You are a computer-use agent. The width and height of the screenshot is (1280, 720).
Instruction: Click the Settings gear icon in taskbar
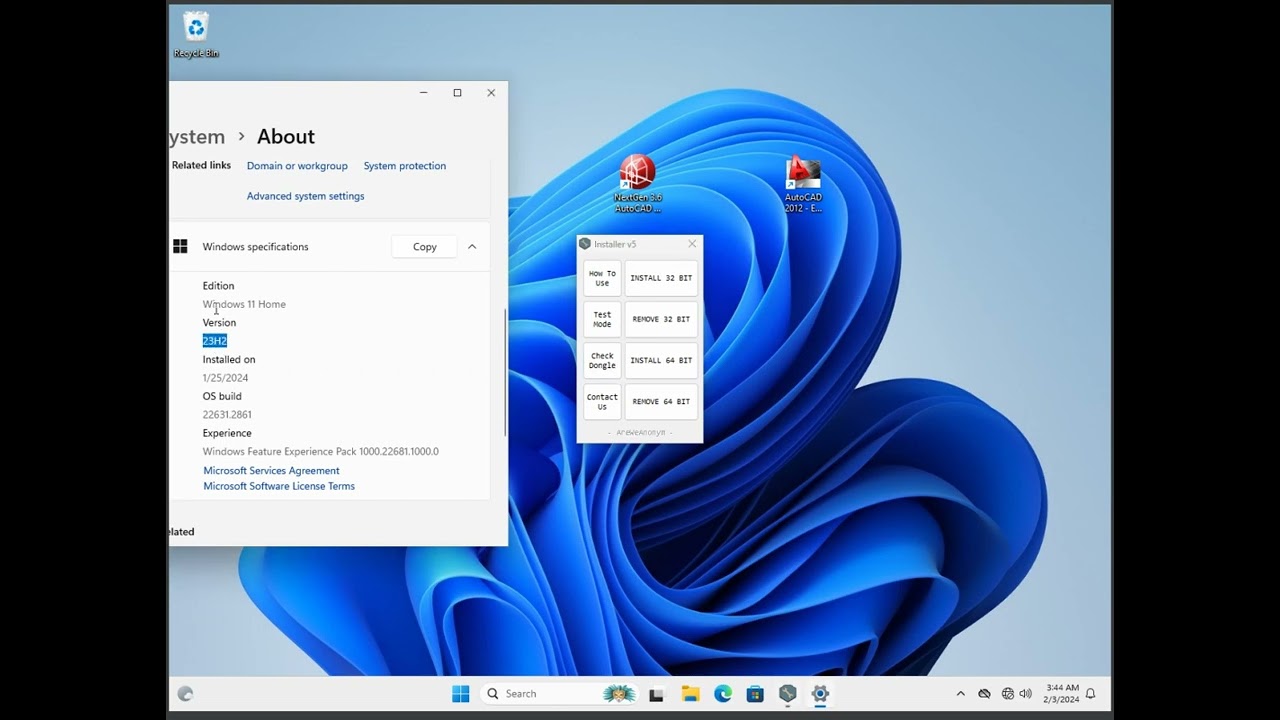pyautogui.click(x=820, y=693)
